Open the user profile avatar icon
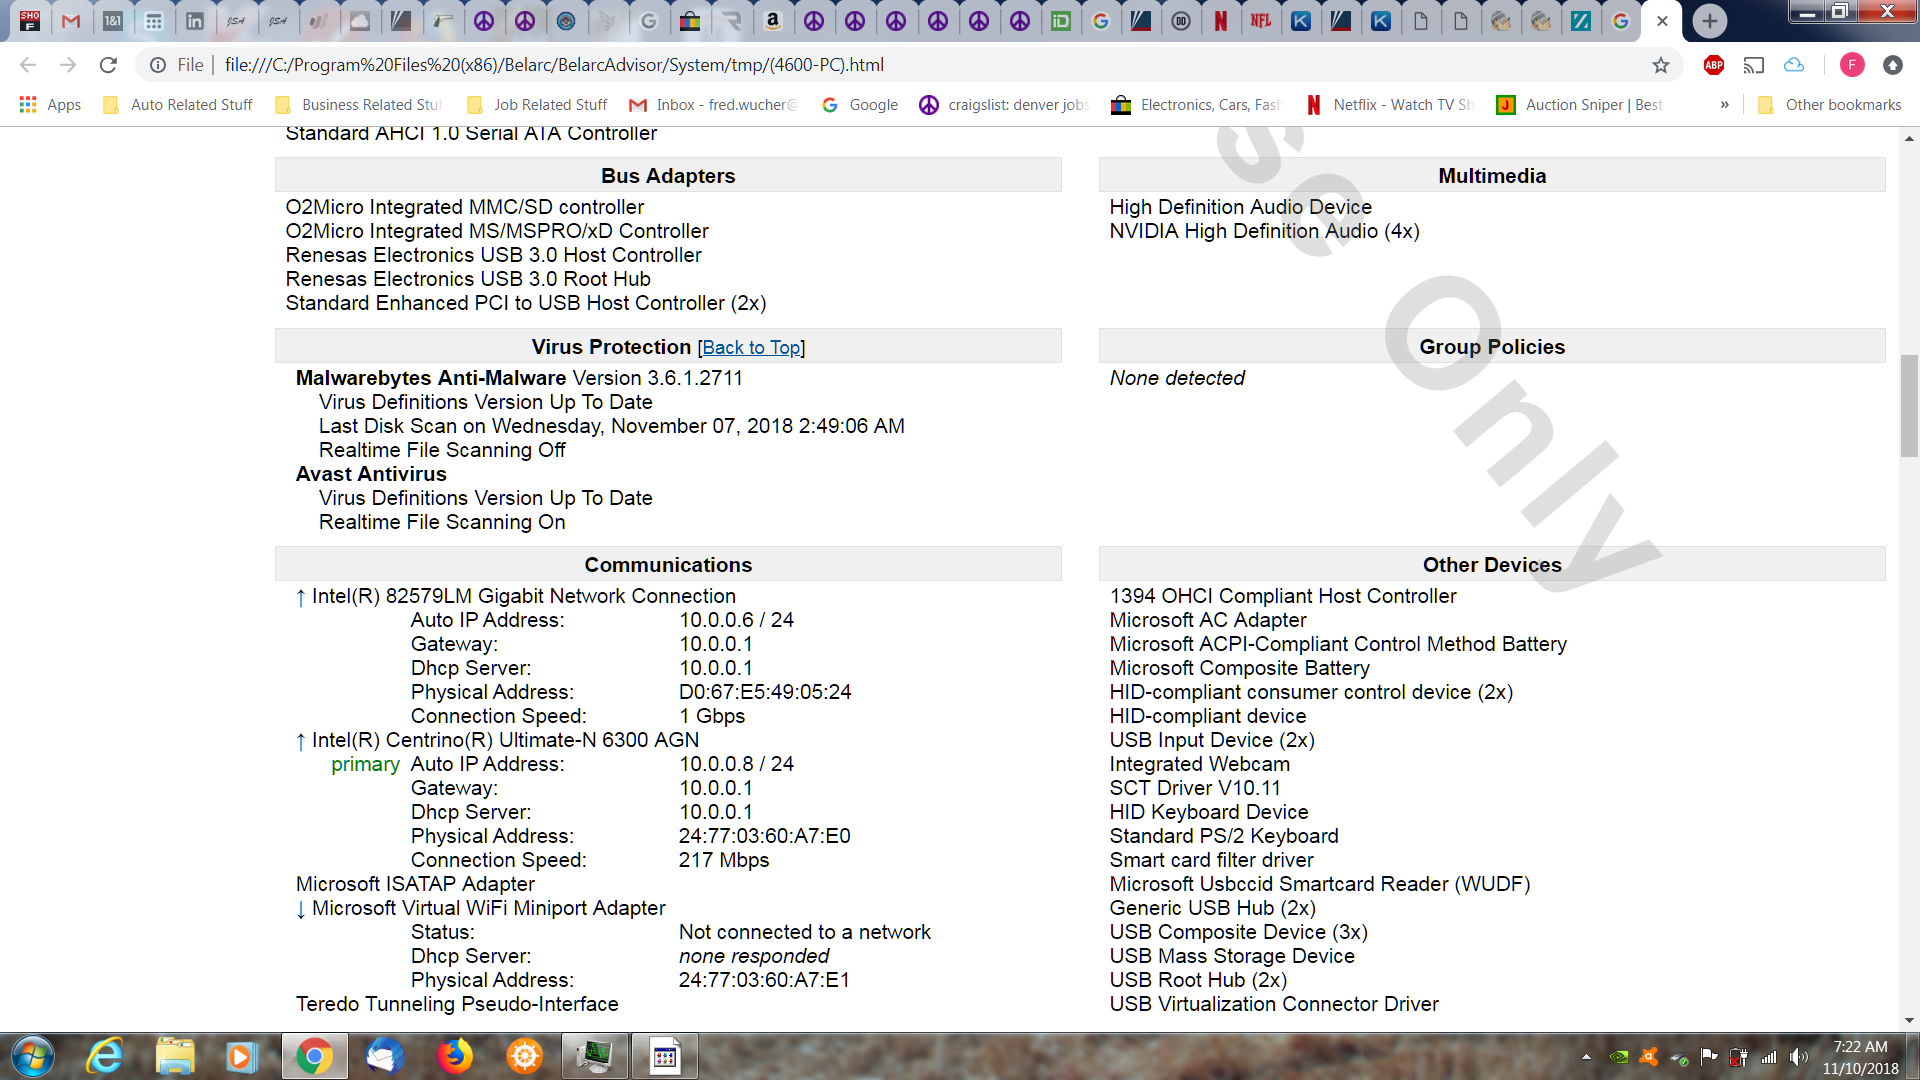The width and height of the screenshot is (1920, 1080). click(x=1852, y=65)
